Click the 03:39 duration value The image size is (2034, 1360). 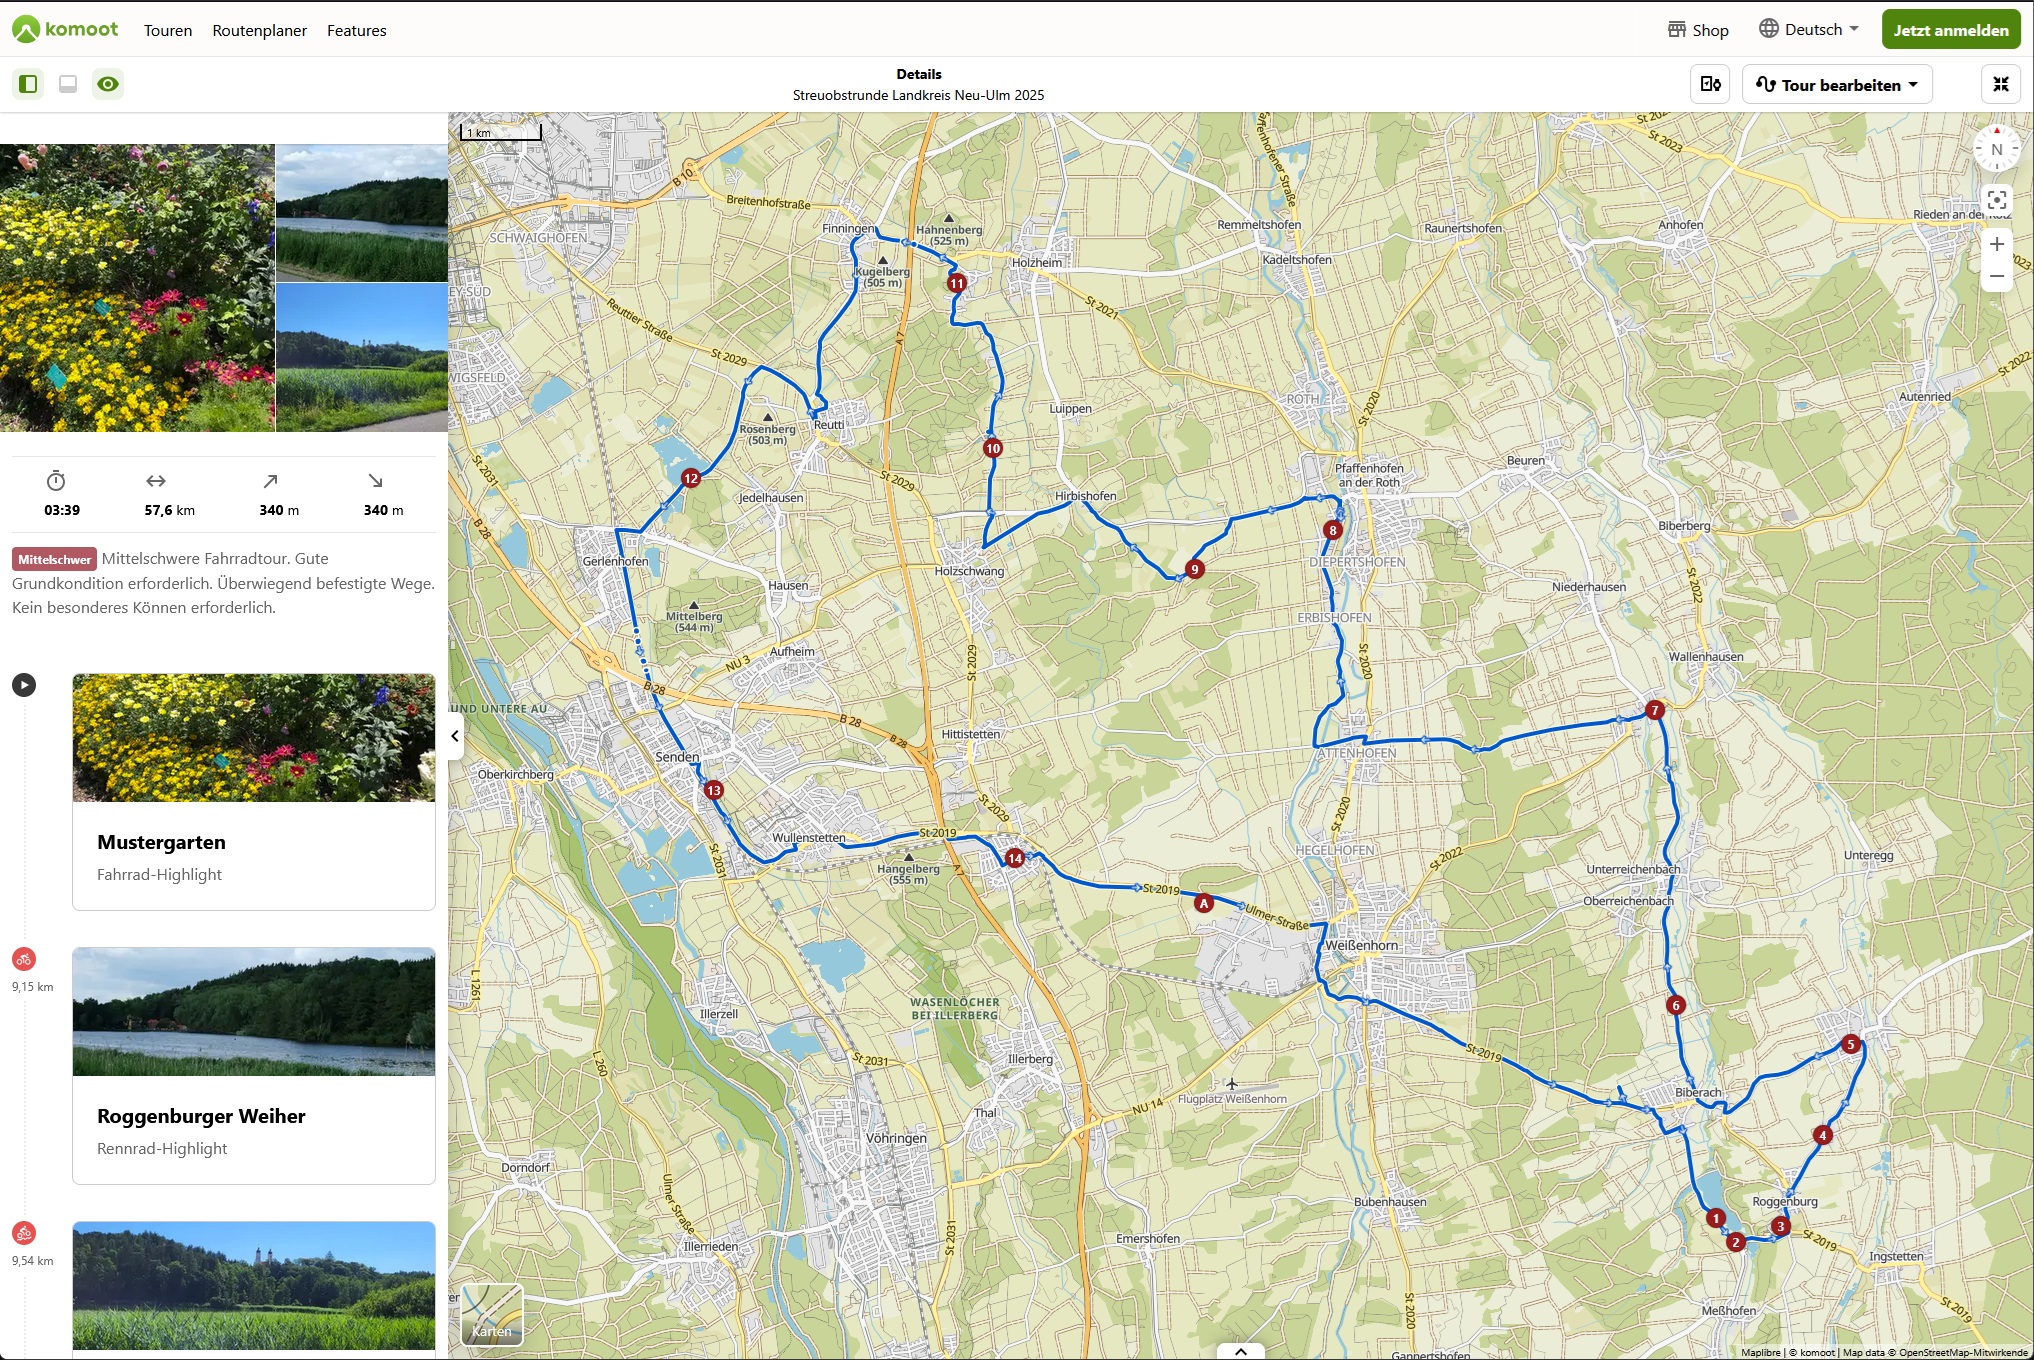62,510
